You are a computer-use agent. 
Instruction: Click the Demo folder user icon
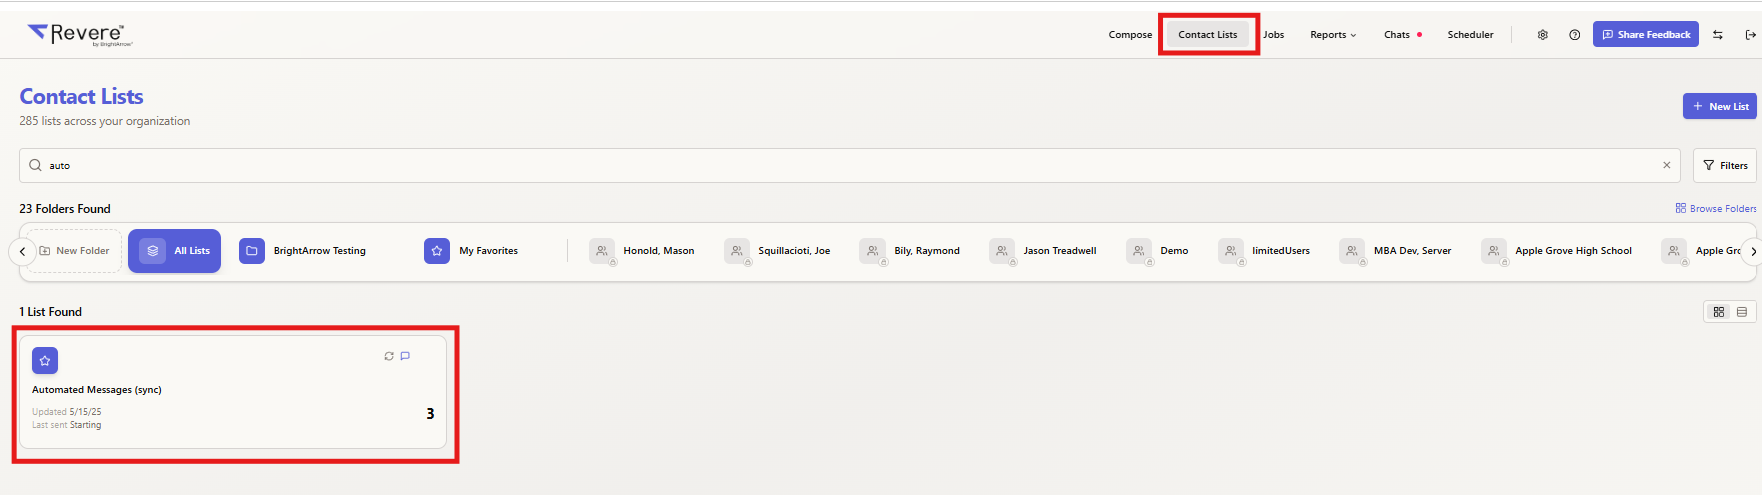(x=1139, y=251)
